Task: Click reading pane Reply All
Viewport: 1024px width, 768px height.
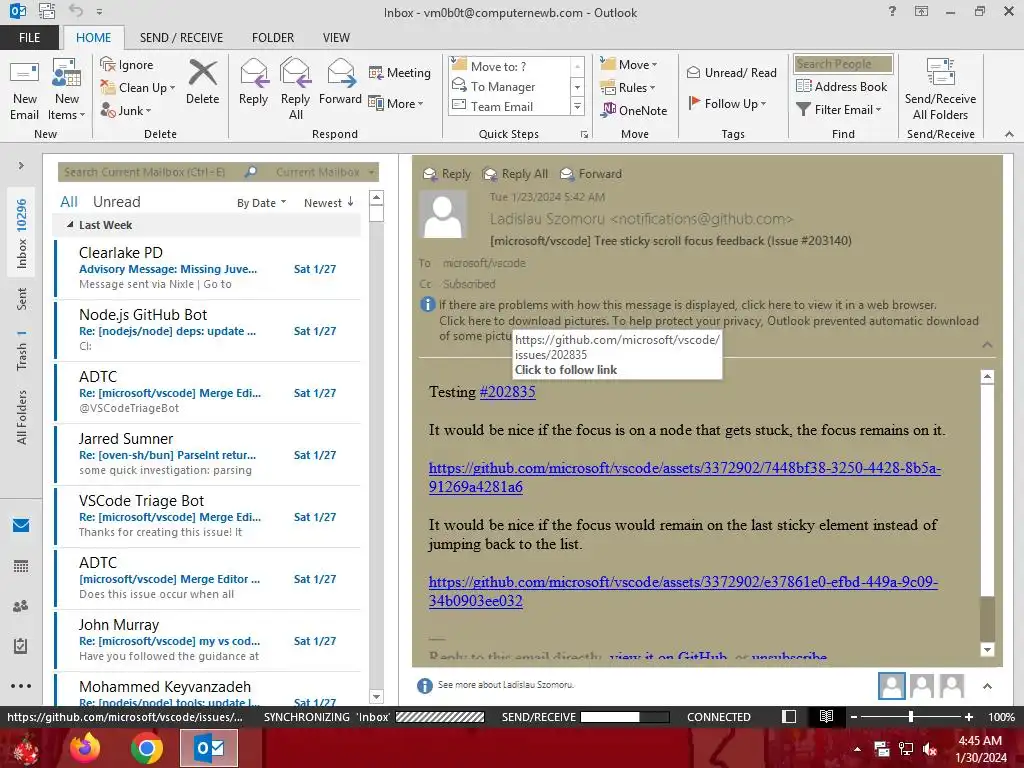Action: (x=515, y=174)
